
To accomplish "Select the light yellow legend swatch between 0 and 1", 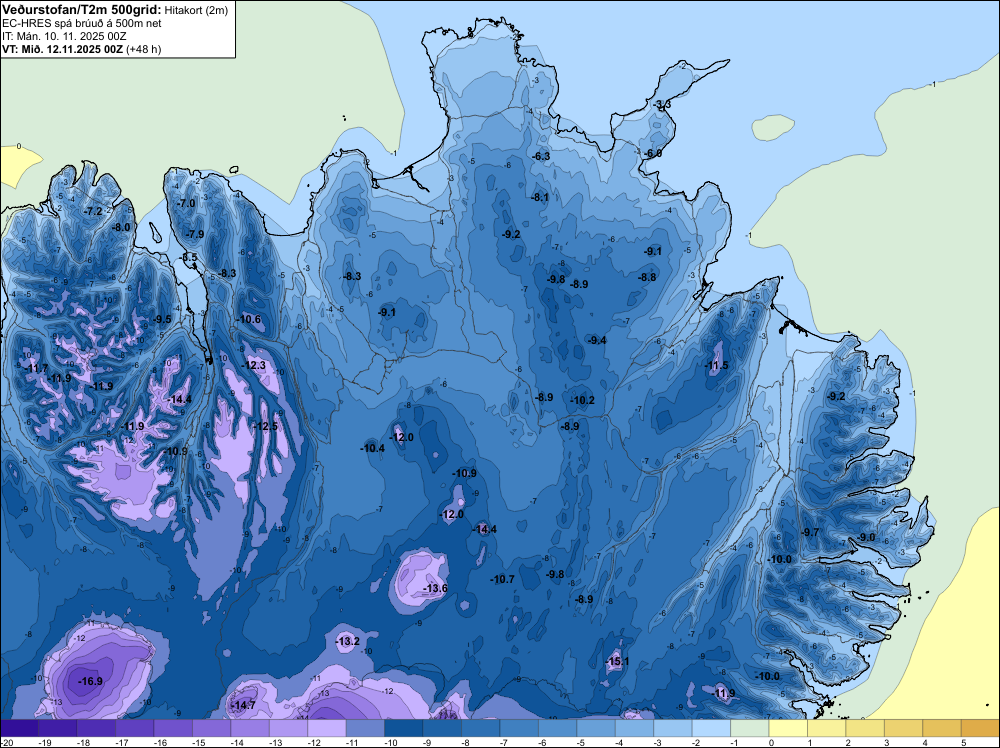I will [x=788, y=728].
